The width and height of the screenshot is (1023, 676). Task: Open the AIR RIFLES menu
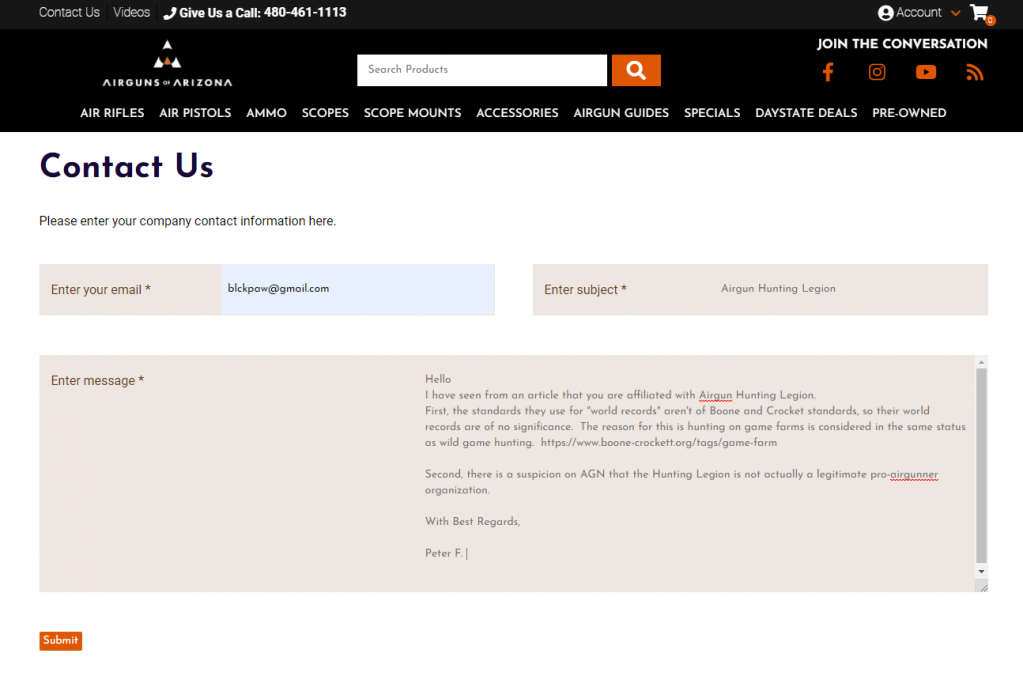112,113
